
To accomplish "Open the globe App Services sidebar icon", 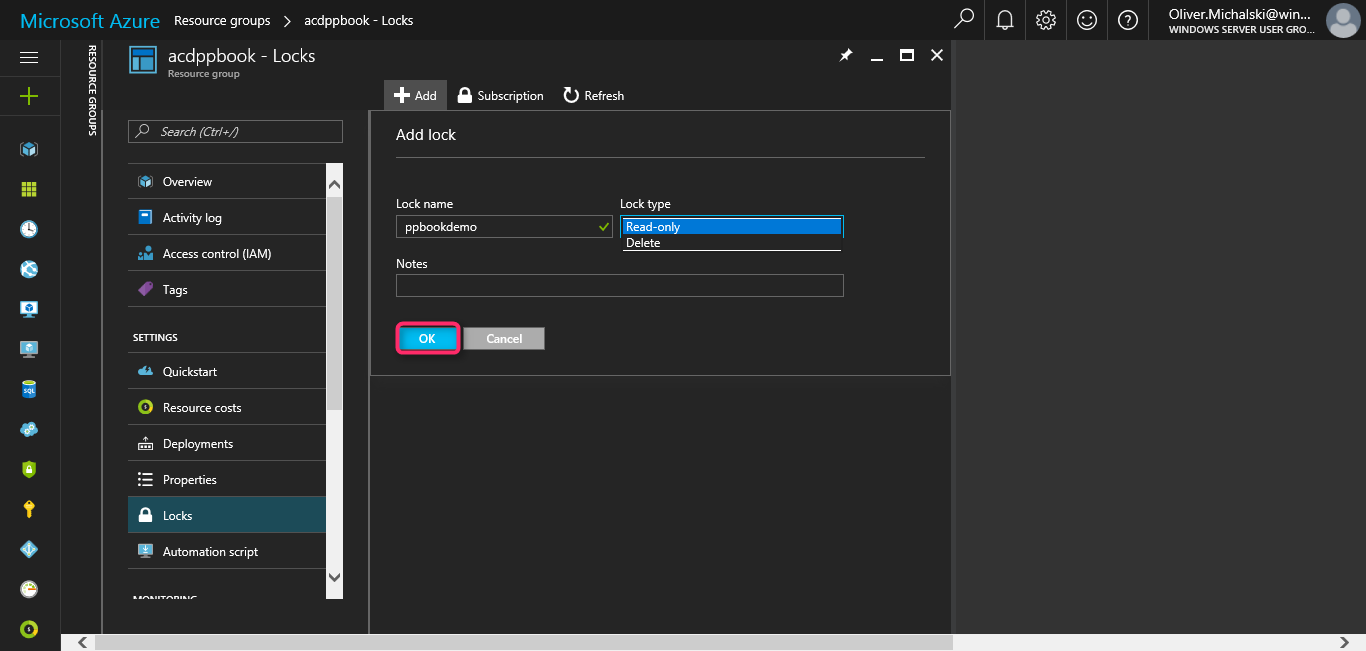I will click(x=29, y=269).
